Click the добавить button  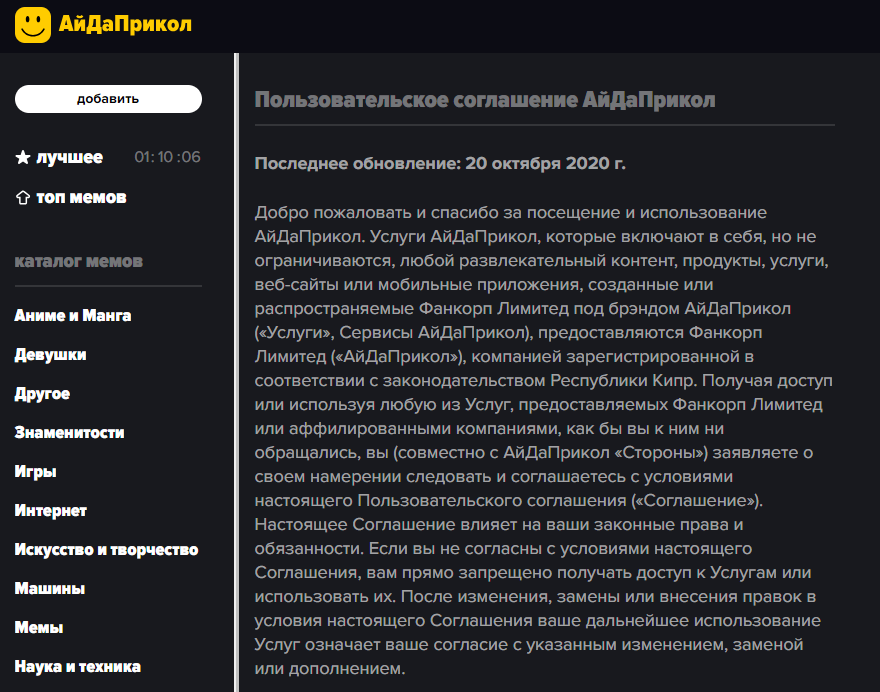(108, 99)
